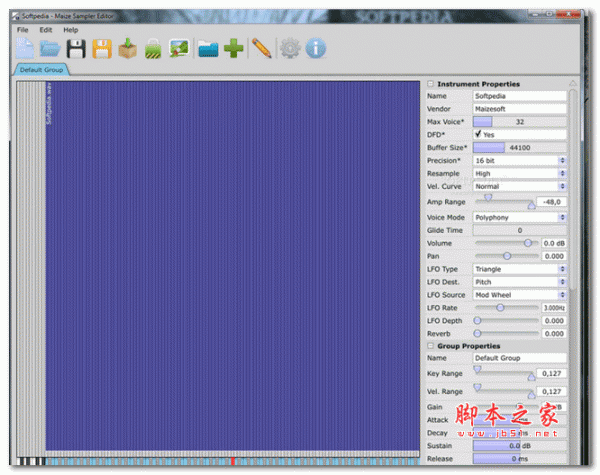Click the Pan slider handle

pos(507,256)
